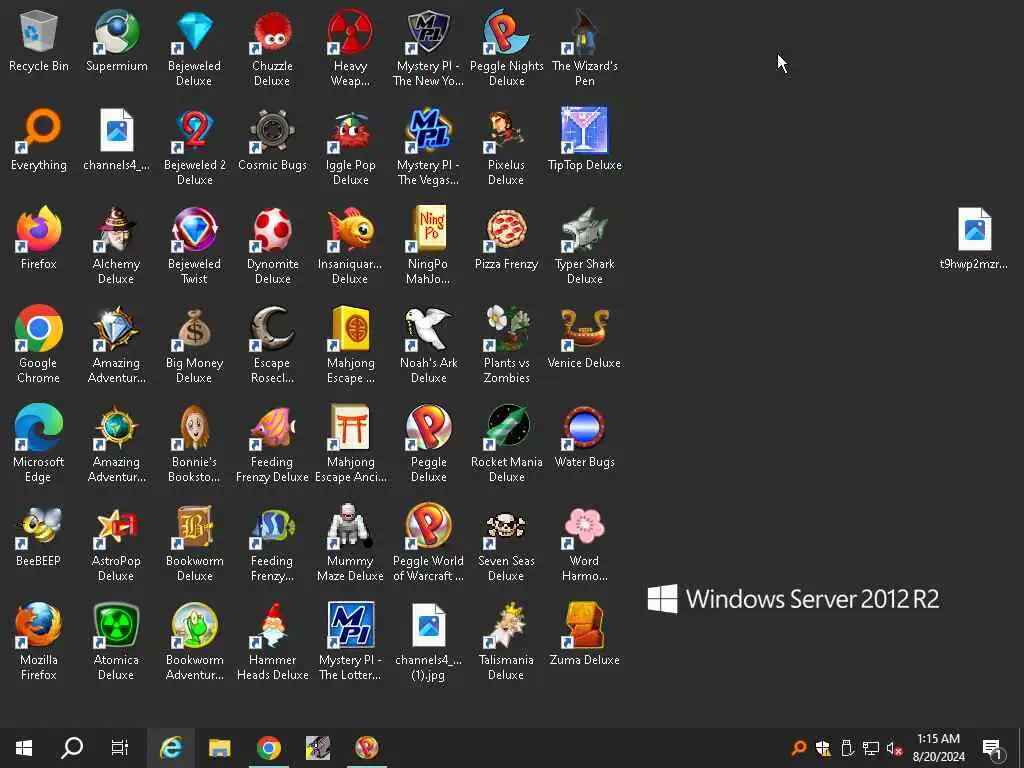Select the t9hwp2mzr image file on desktop

pyautogui.click(x=974, y=238)
